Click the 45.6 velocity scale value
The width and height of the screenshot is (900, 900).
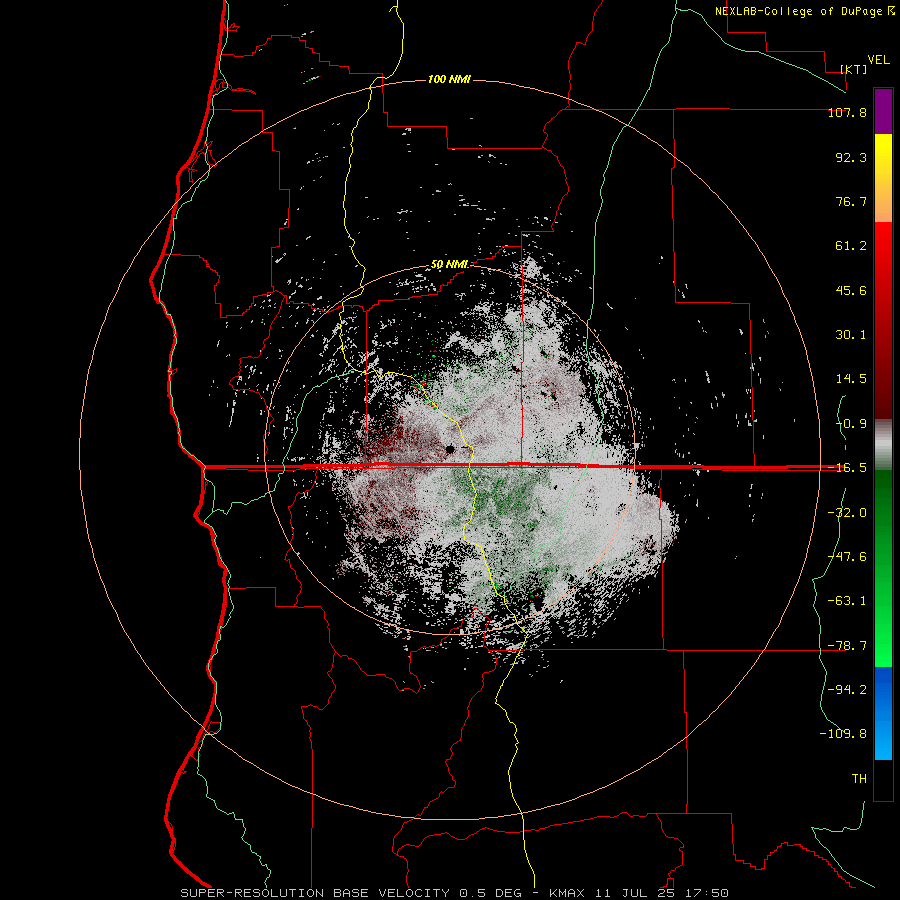coord(851,290)
